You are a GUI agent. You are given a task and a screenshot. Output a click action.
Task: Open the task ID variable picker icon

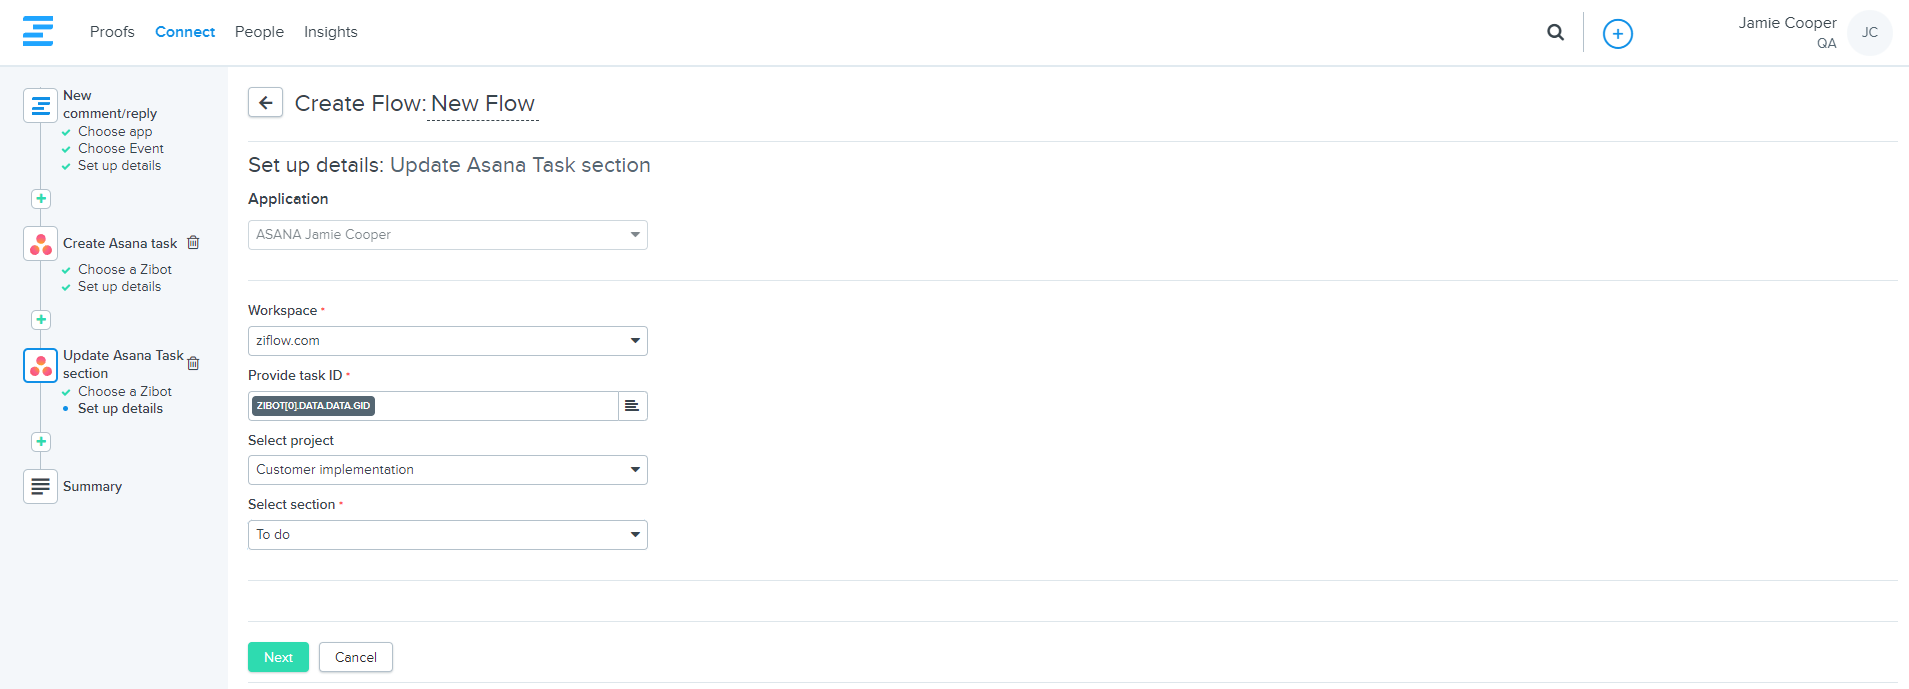point(632,406)
